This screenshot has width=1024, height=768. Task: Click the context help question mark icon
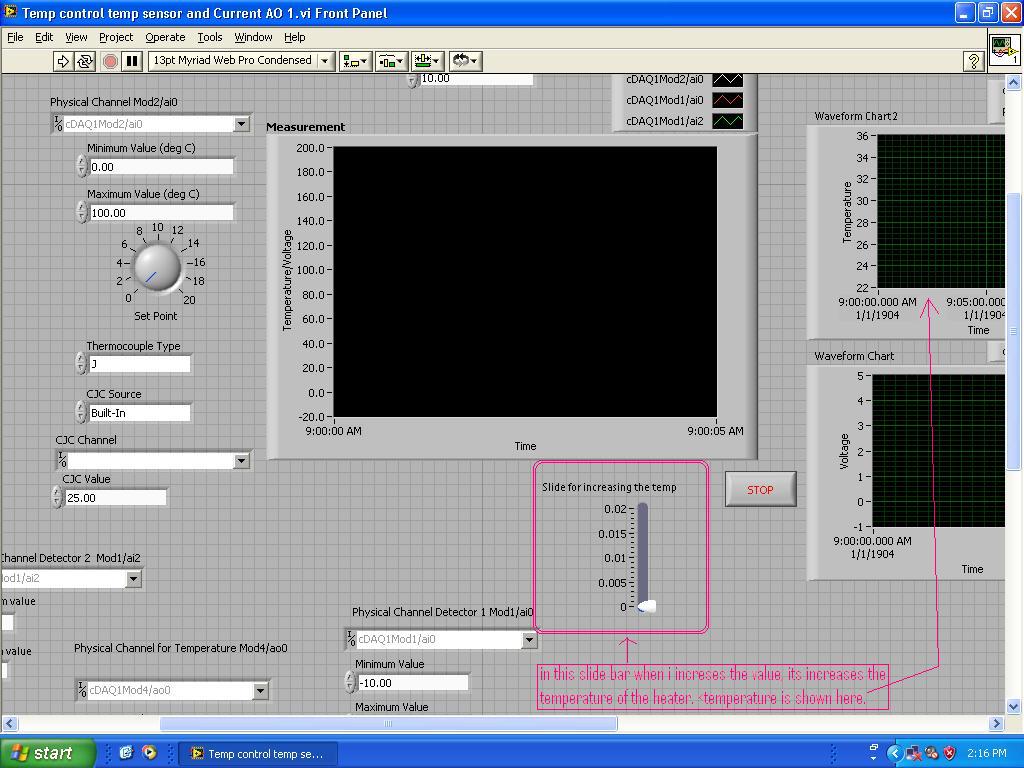[973, 61]
